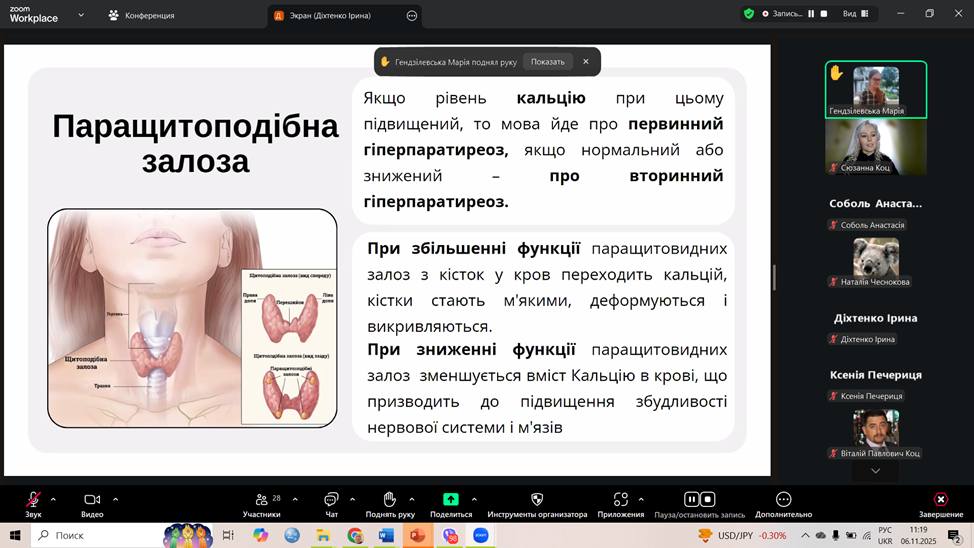Viewport: 974px width, 548px height.
Task: Expand audio options arrow beside Звук
Action: click(x=53, y=499)
